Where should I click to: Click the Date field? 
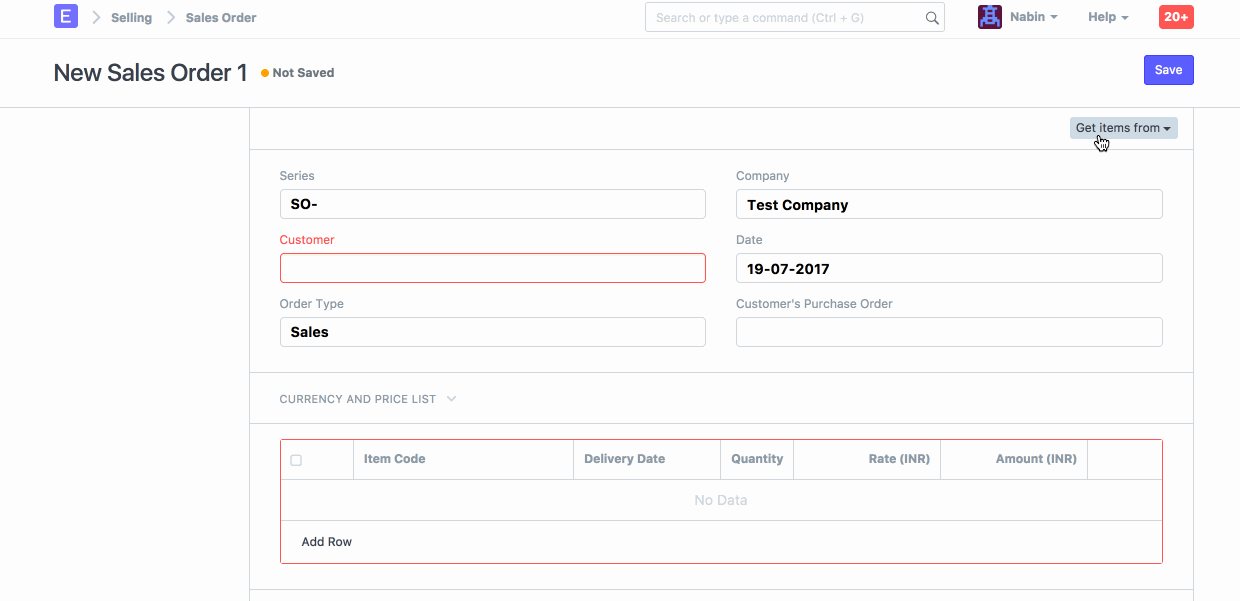(948, 268)
